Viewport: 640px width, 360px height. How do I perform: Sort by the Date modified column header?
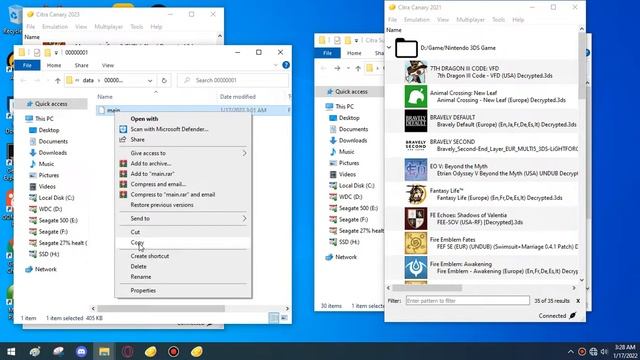(x=238, y=97)
